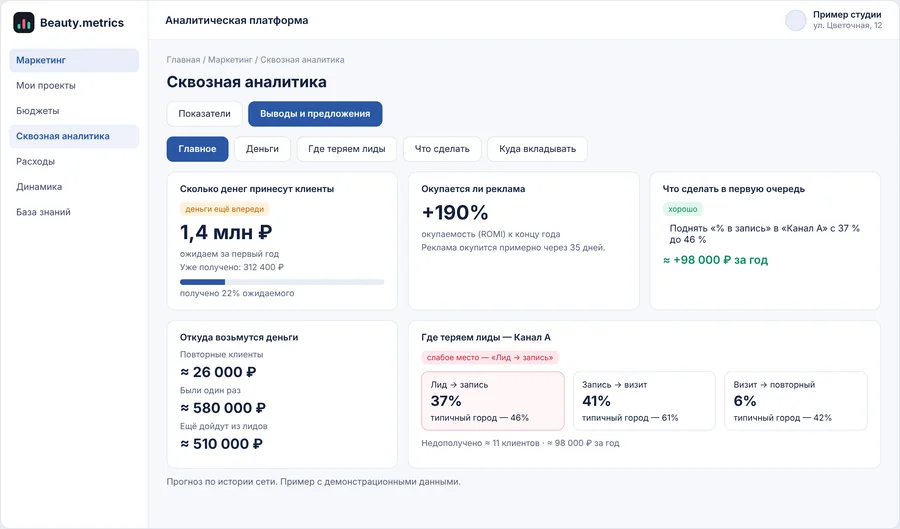
Task: Click Реклама окупится примерно через 35 дней
Action: (x=513, y=247)
